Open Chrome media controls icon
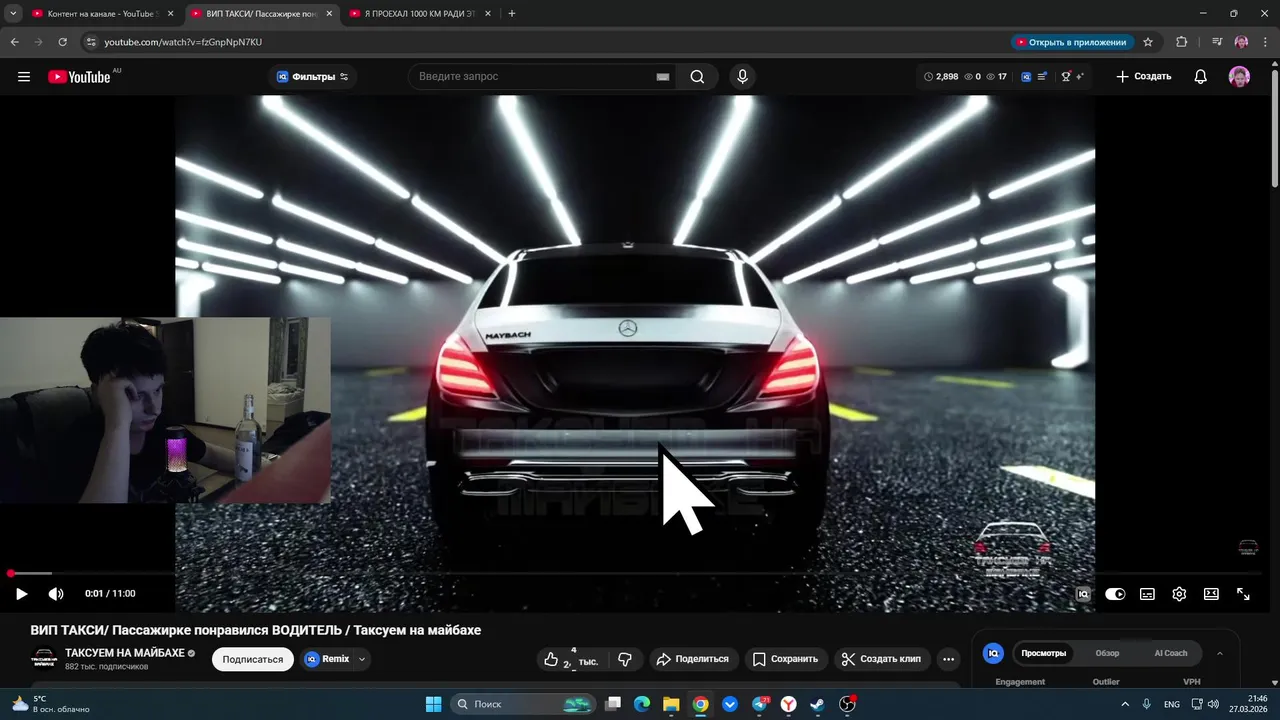The width and height of the screenshot is (1280, 720). [x=1217, y=42]
